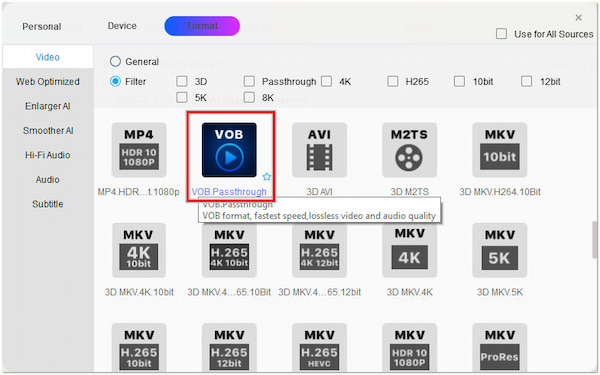
Task: Select the 3D MKV H264 10Bit icon
Action: click(500, 150)
